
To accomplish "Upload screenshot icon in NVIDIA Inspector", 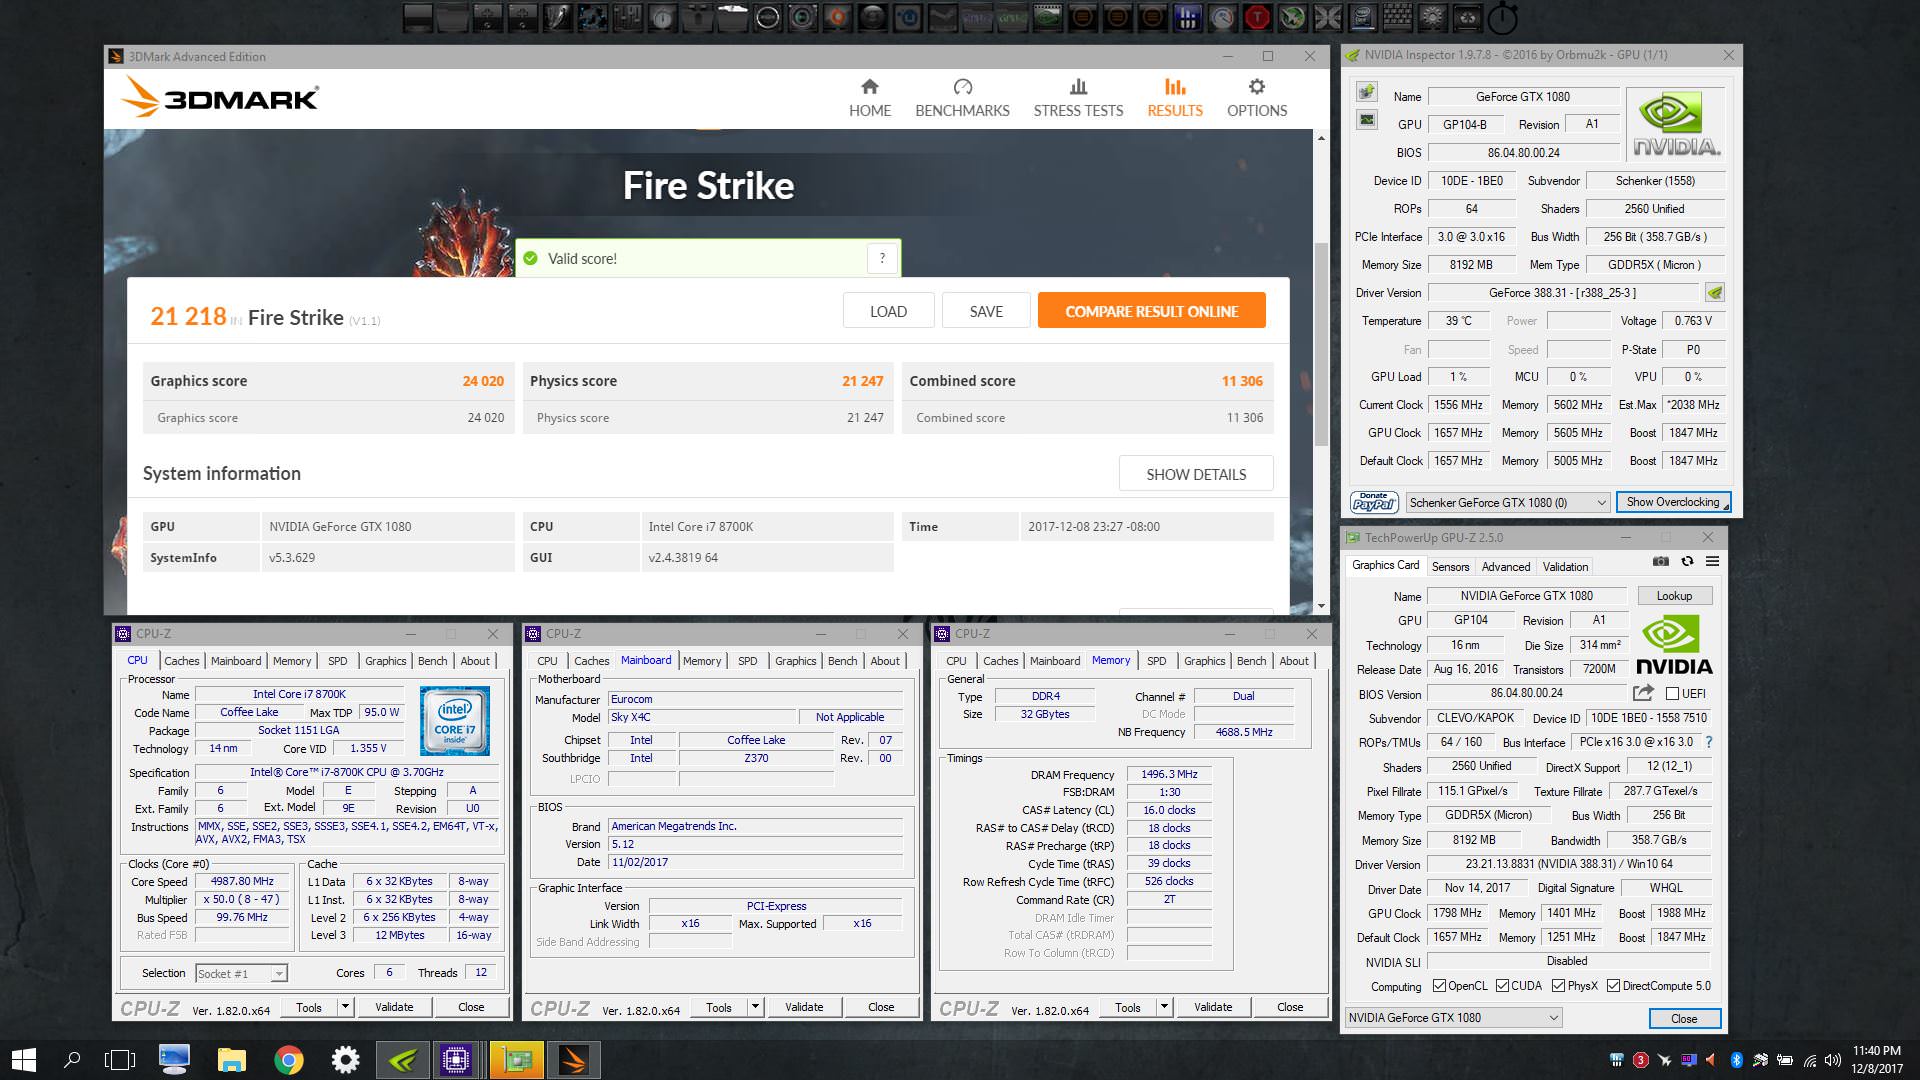I will coord(1366,92).
